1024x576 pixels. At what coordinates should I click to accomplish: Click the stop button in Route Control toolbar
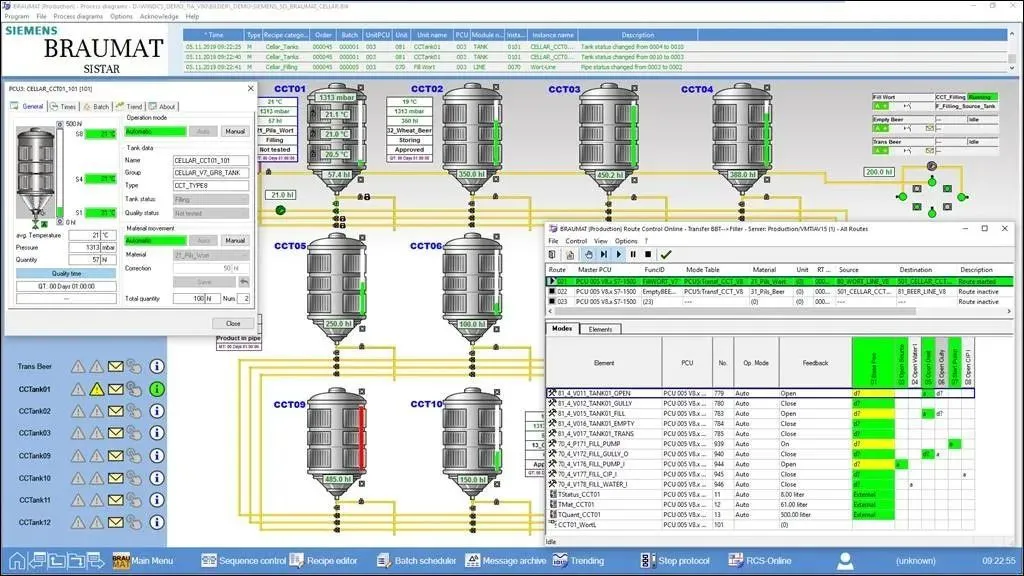click(648, 255)
